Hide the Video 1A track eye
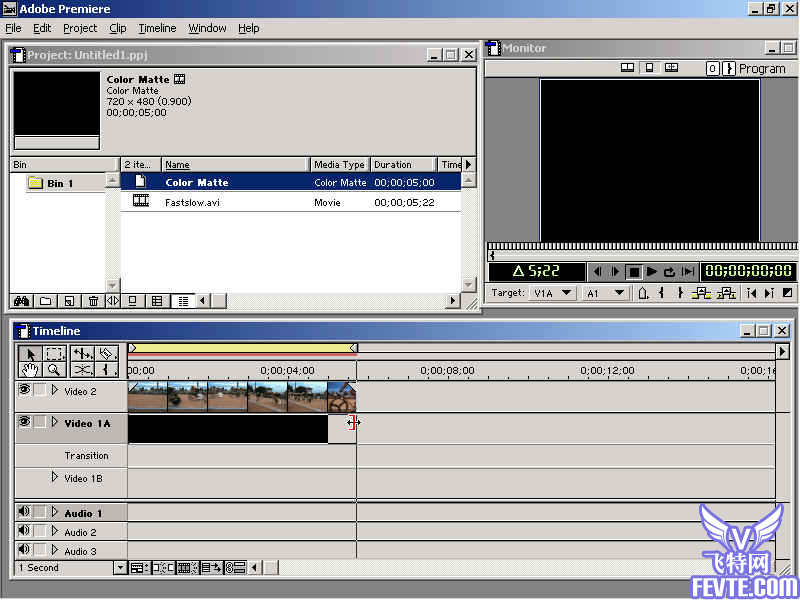 click(24, 422)
